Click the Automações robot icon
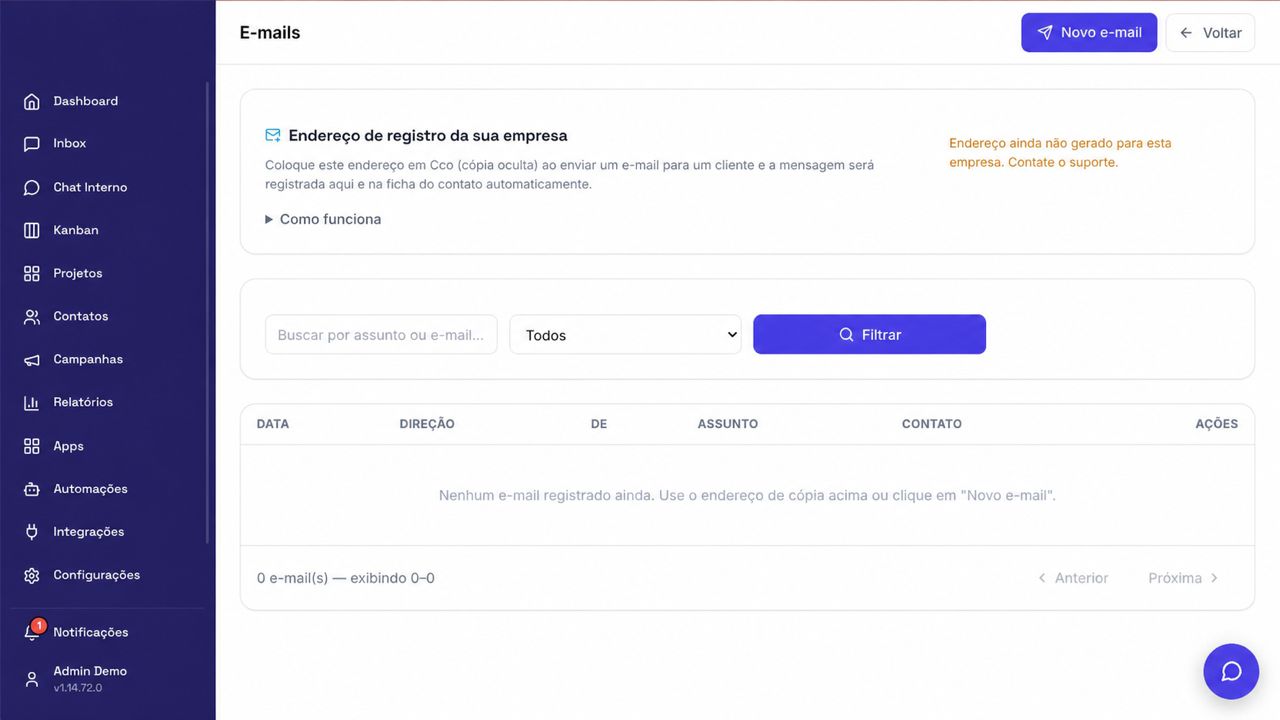 pyautogui.click(x=32, y=489)
